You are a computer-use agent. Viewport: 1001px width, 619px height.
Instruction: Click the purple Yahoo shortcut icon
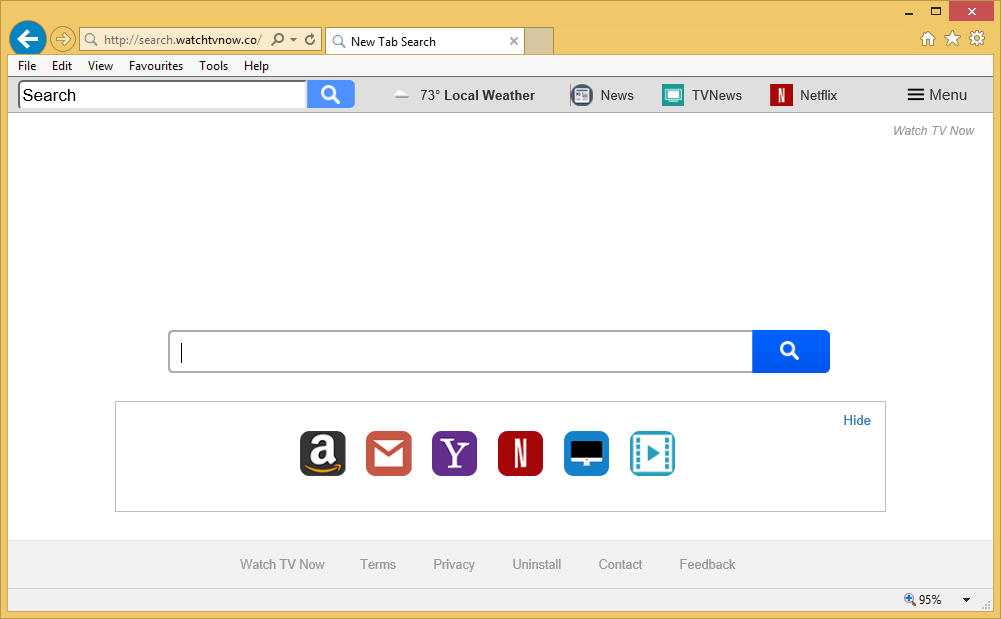coord(454,454)
